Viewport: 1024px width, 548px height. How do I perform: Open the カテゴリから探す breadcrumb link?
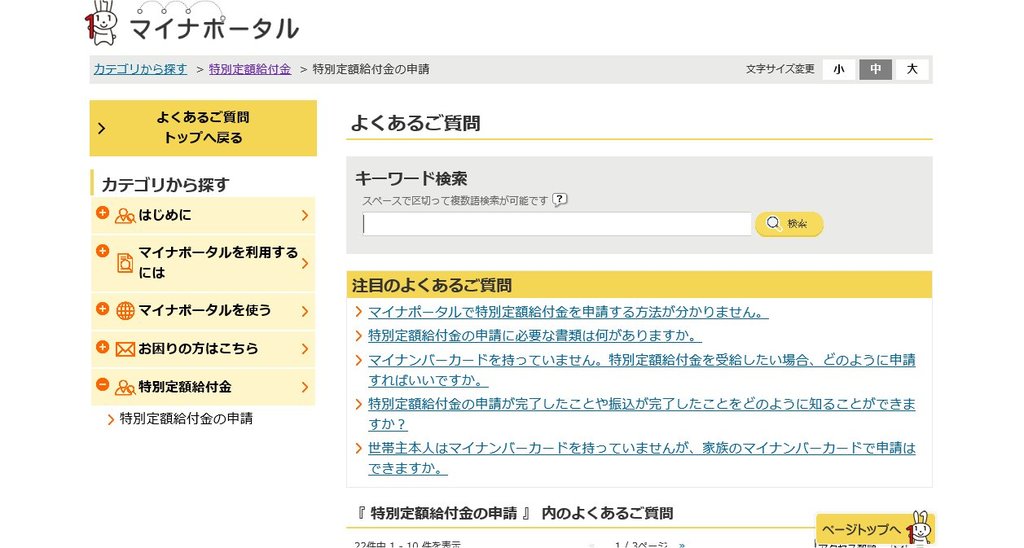click(140, 69)
